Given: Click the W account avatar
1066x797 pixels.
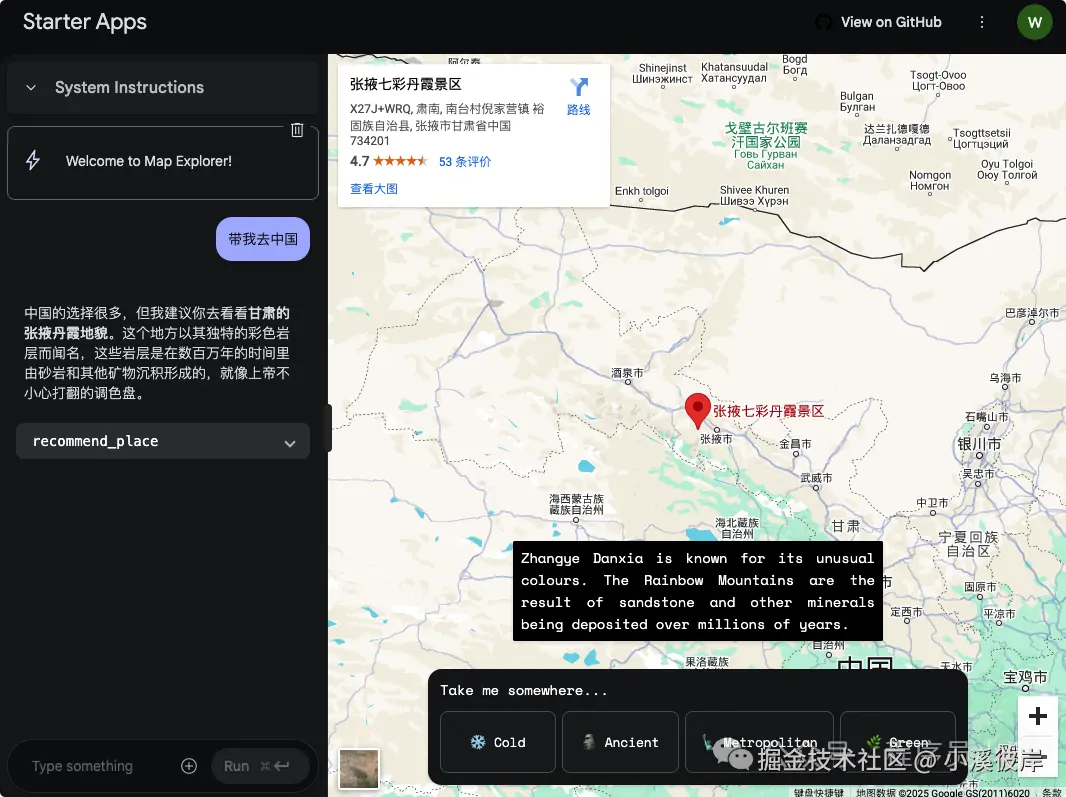Looking at the screenshot, I should (x=1034, y=21).
